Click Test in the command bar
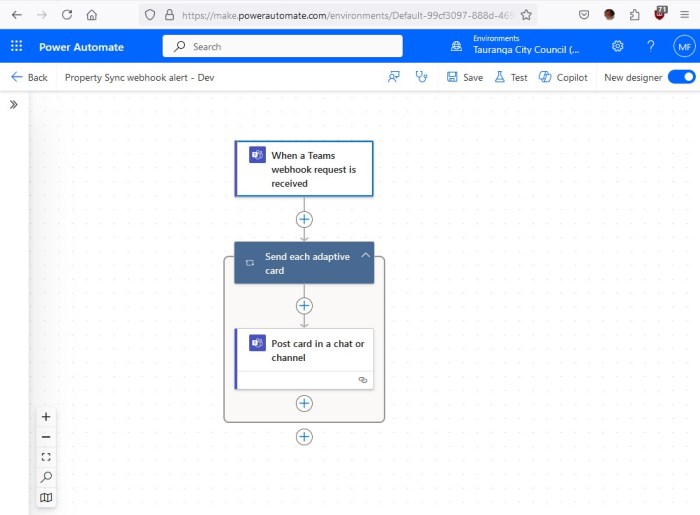The image size is (700, 515). (x=510, y=77)
